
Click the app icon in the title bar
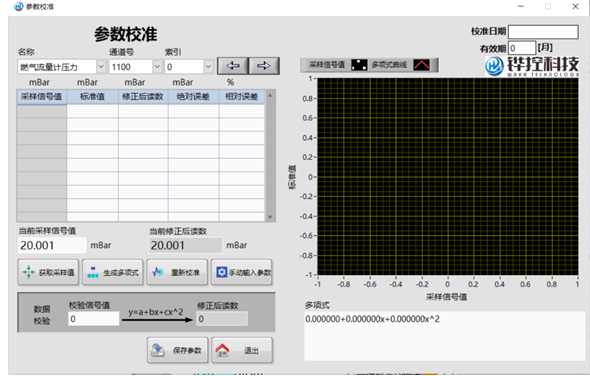(19, 6)
